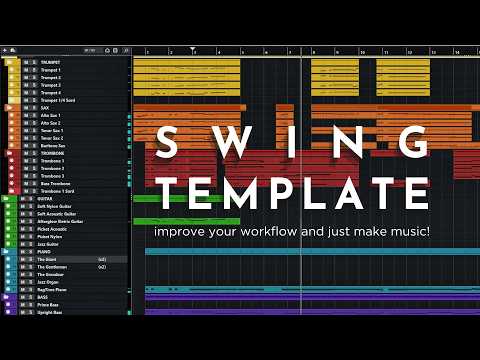Select the Tenor Sax 1 track name

pyautogui.click(x=52, y=131)
